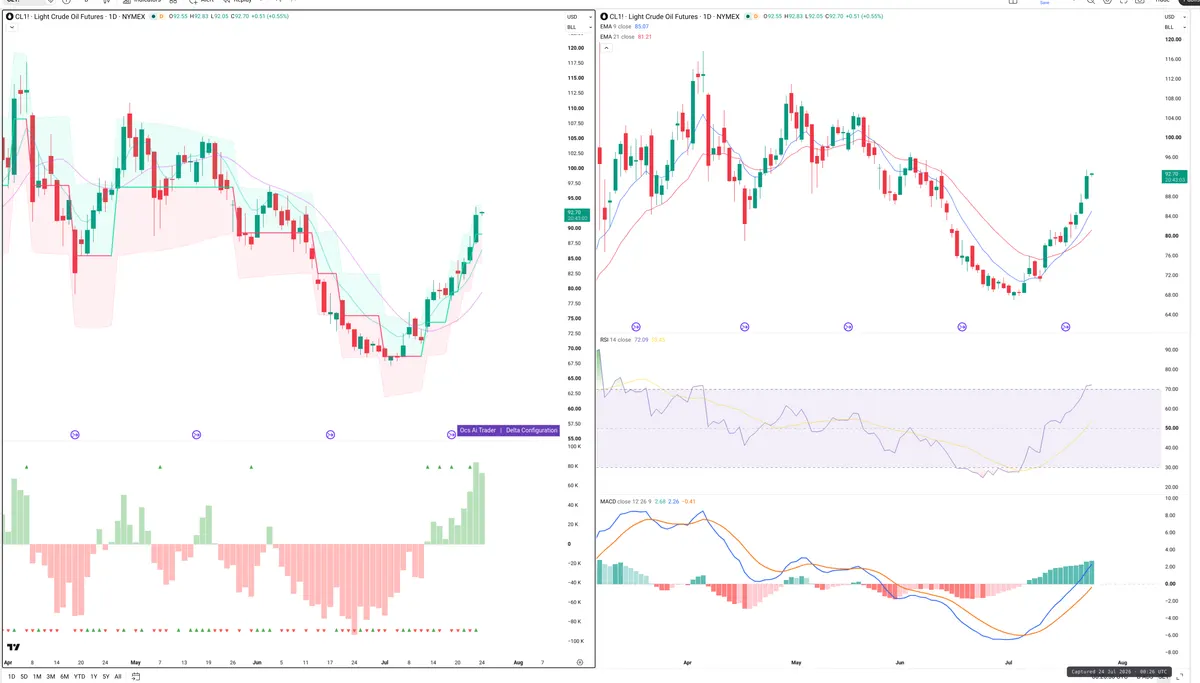Image resolution: width=1200 pixels, height=683 pixels.
Task: Select the All time range
Action: click(x=118, y=676)
